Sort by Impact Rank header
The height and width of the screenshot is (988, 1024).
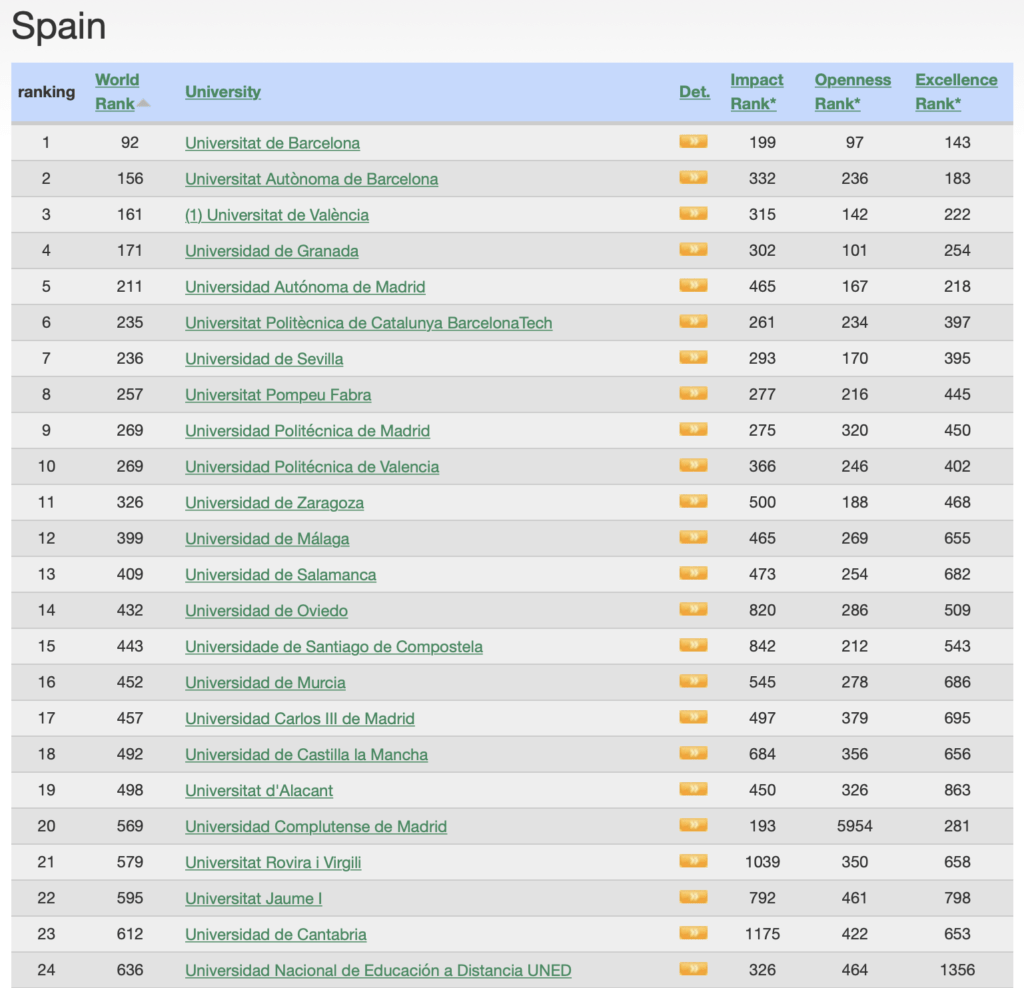pos(756,91)
